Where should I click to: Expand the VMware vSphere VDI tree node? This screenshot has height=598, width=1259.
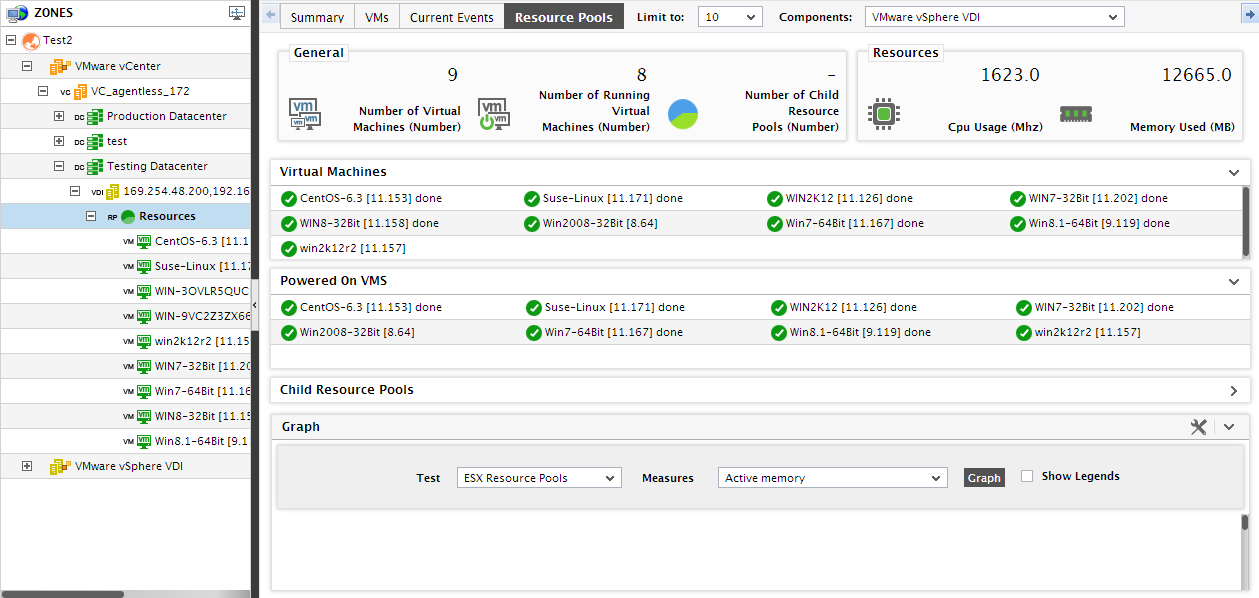tap(27, 466)
